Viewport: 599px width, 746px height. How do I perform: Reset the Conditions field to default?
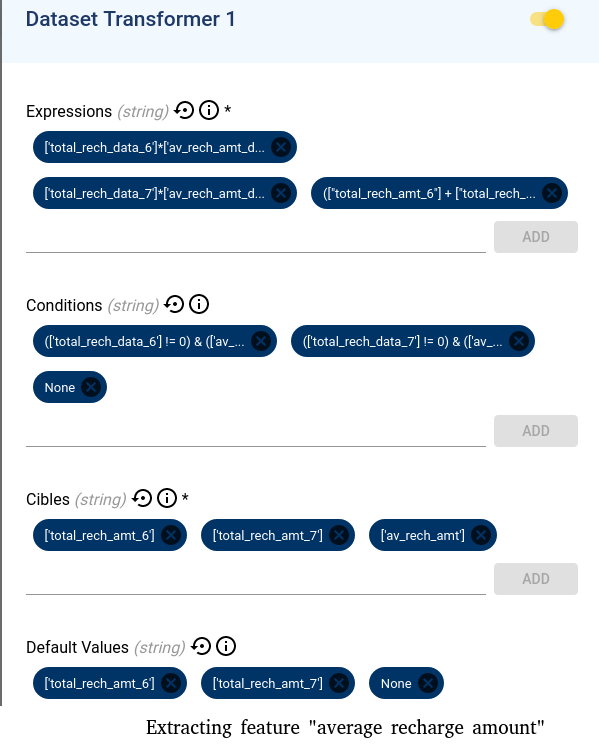tap(174, 304)
